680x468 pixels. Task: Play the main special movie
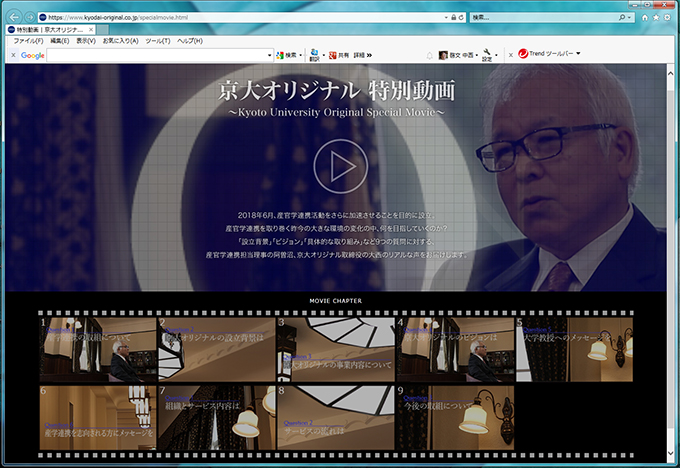pos(340,166)
